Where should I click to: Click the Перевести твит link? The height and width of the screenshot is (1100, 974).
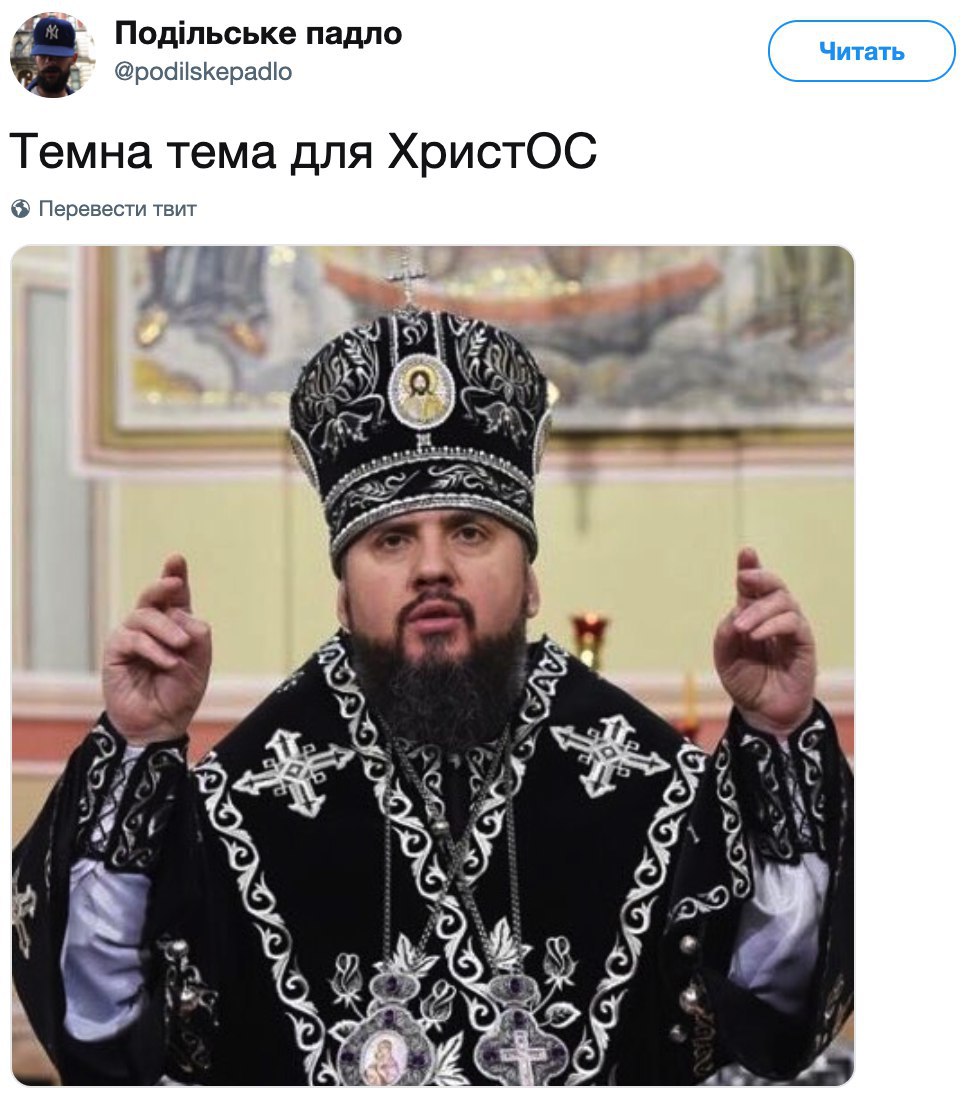coord(117,209)
